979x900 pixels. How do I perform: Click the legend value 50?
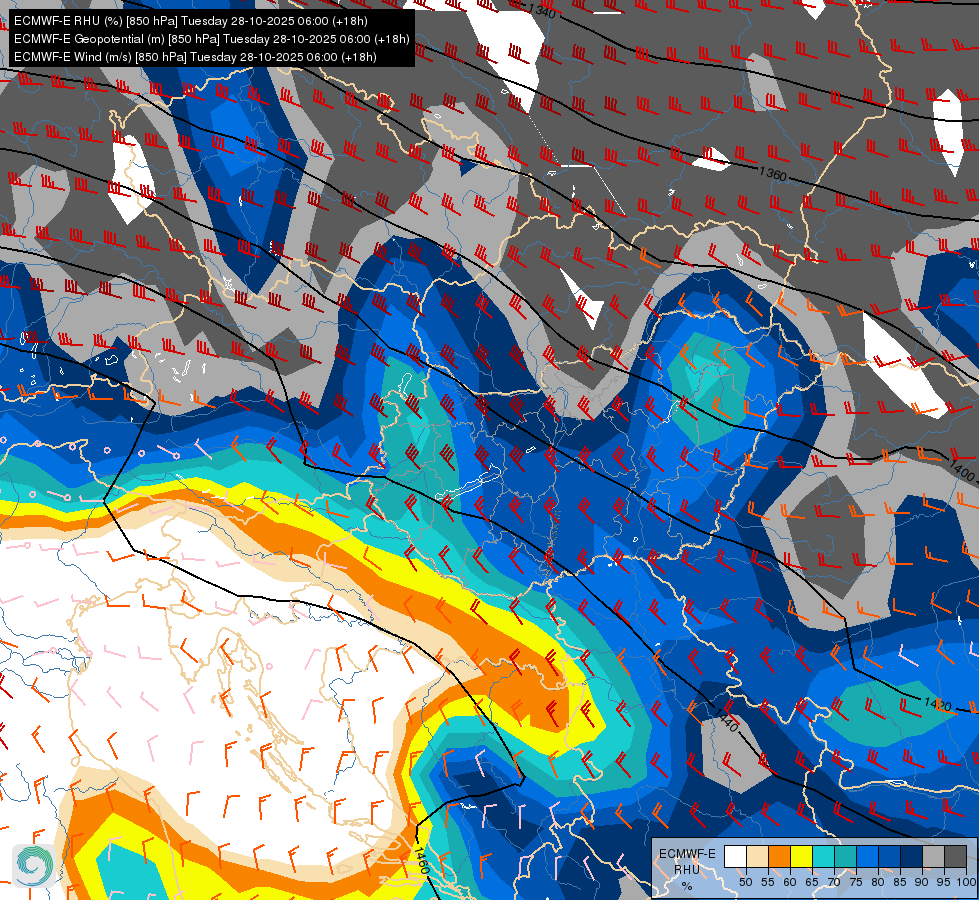click(745, 882)
